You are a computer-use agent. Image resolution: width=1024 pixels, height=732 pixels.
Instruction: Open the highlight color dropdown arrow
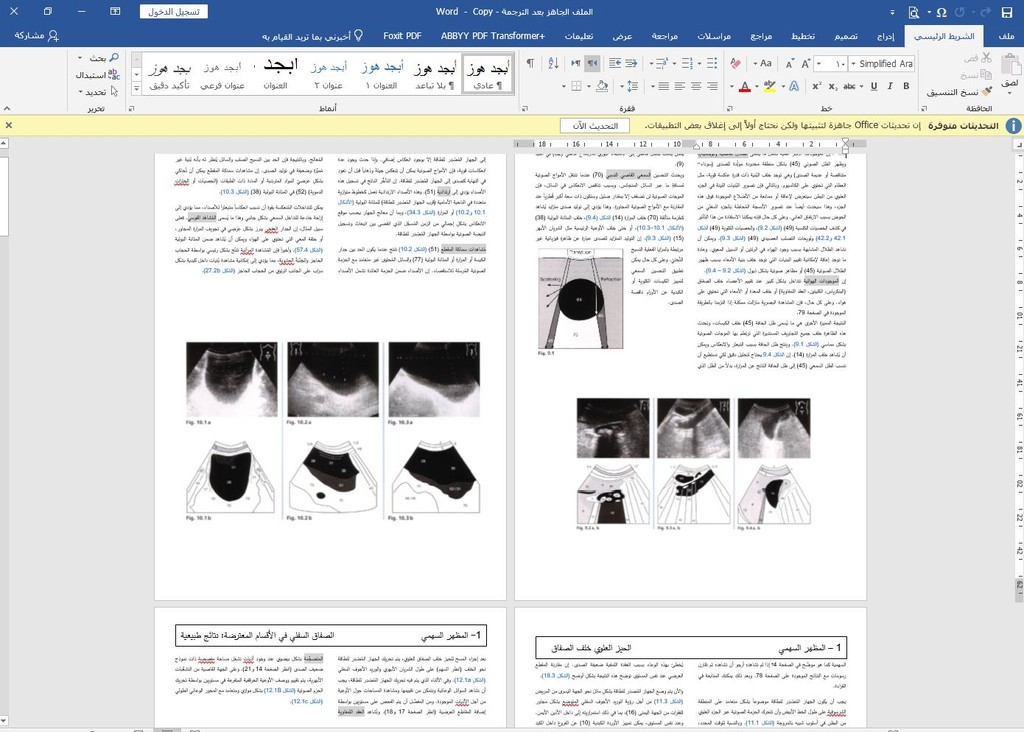(757, 86)
